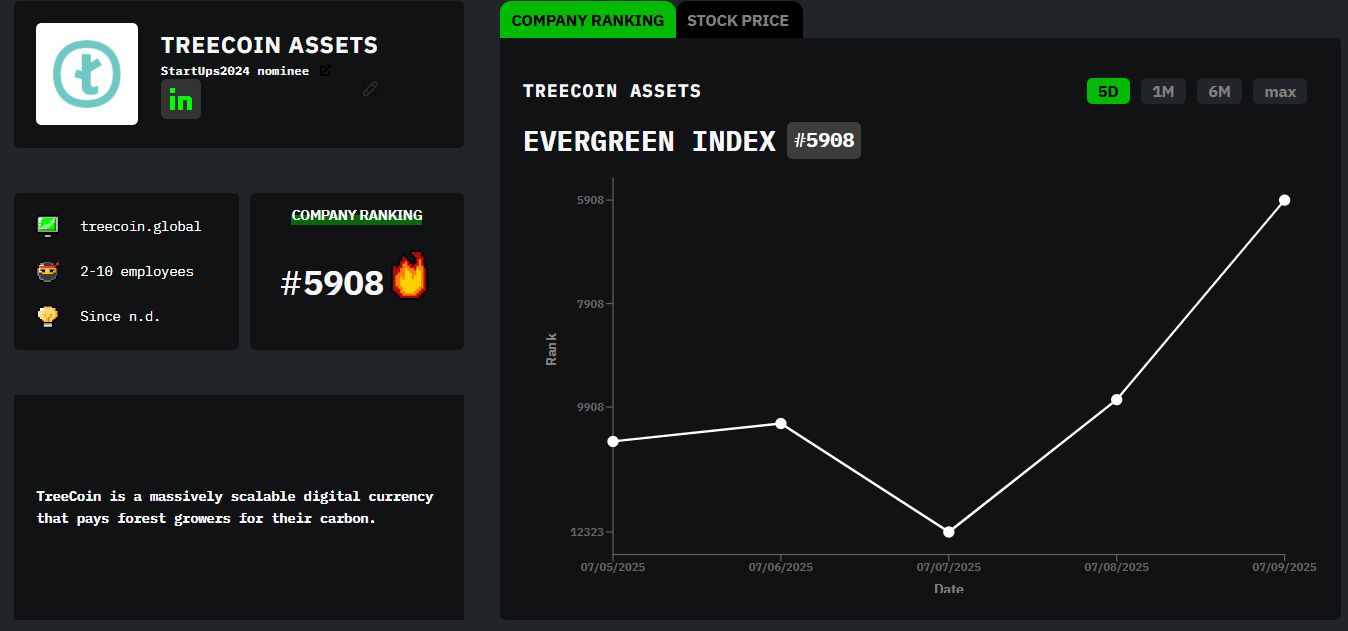This screenshot has height=631, width=1348.
Task: Click the large #5908 ranking number
Action: pos(332,283)
